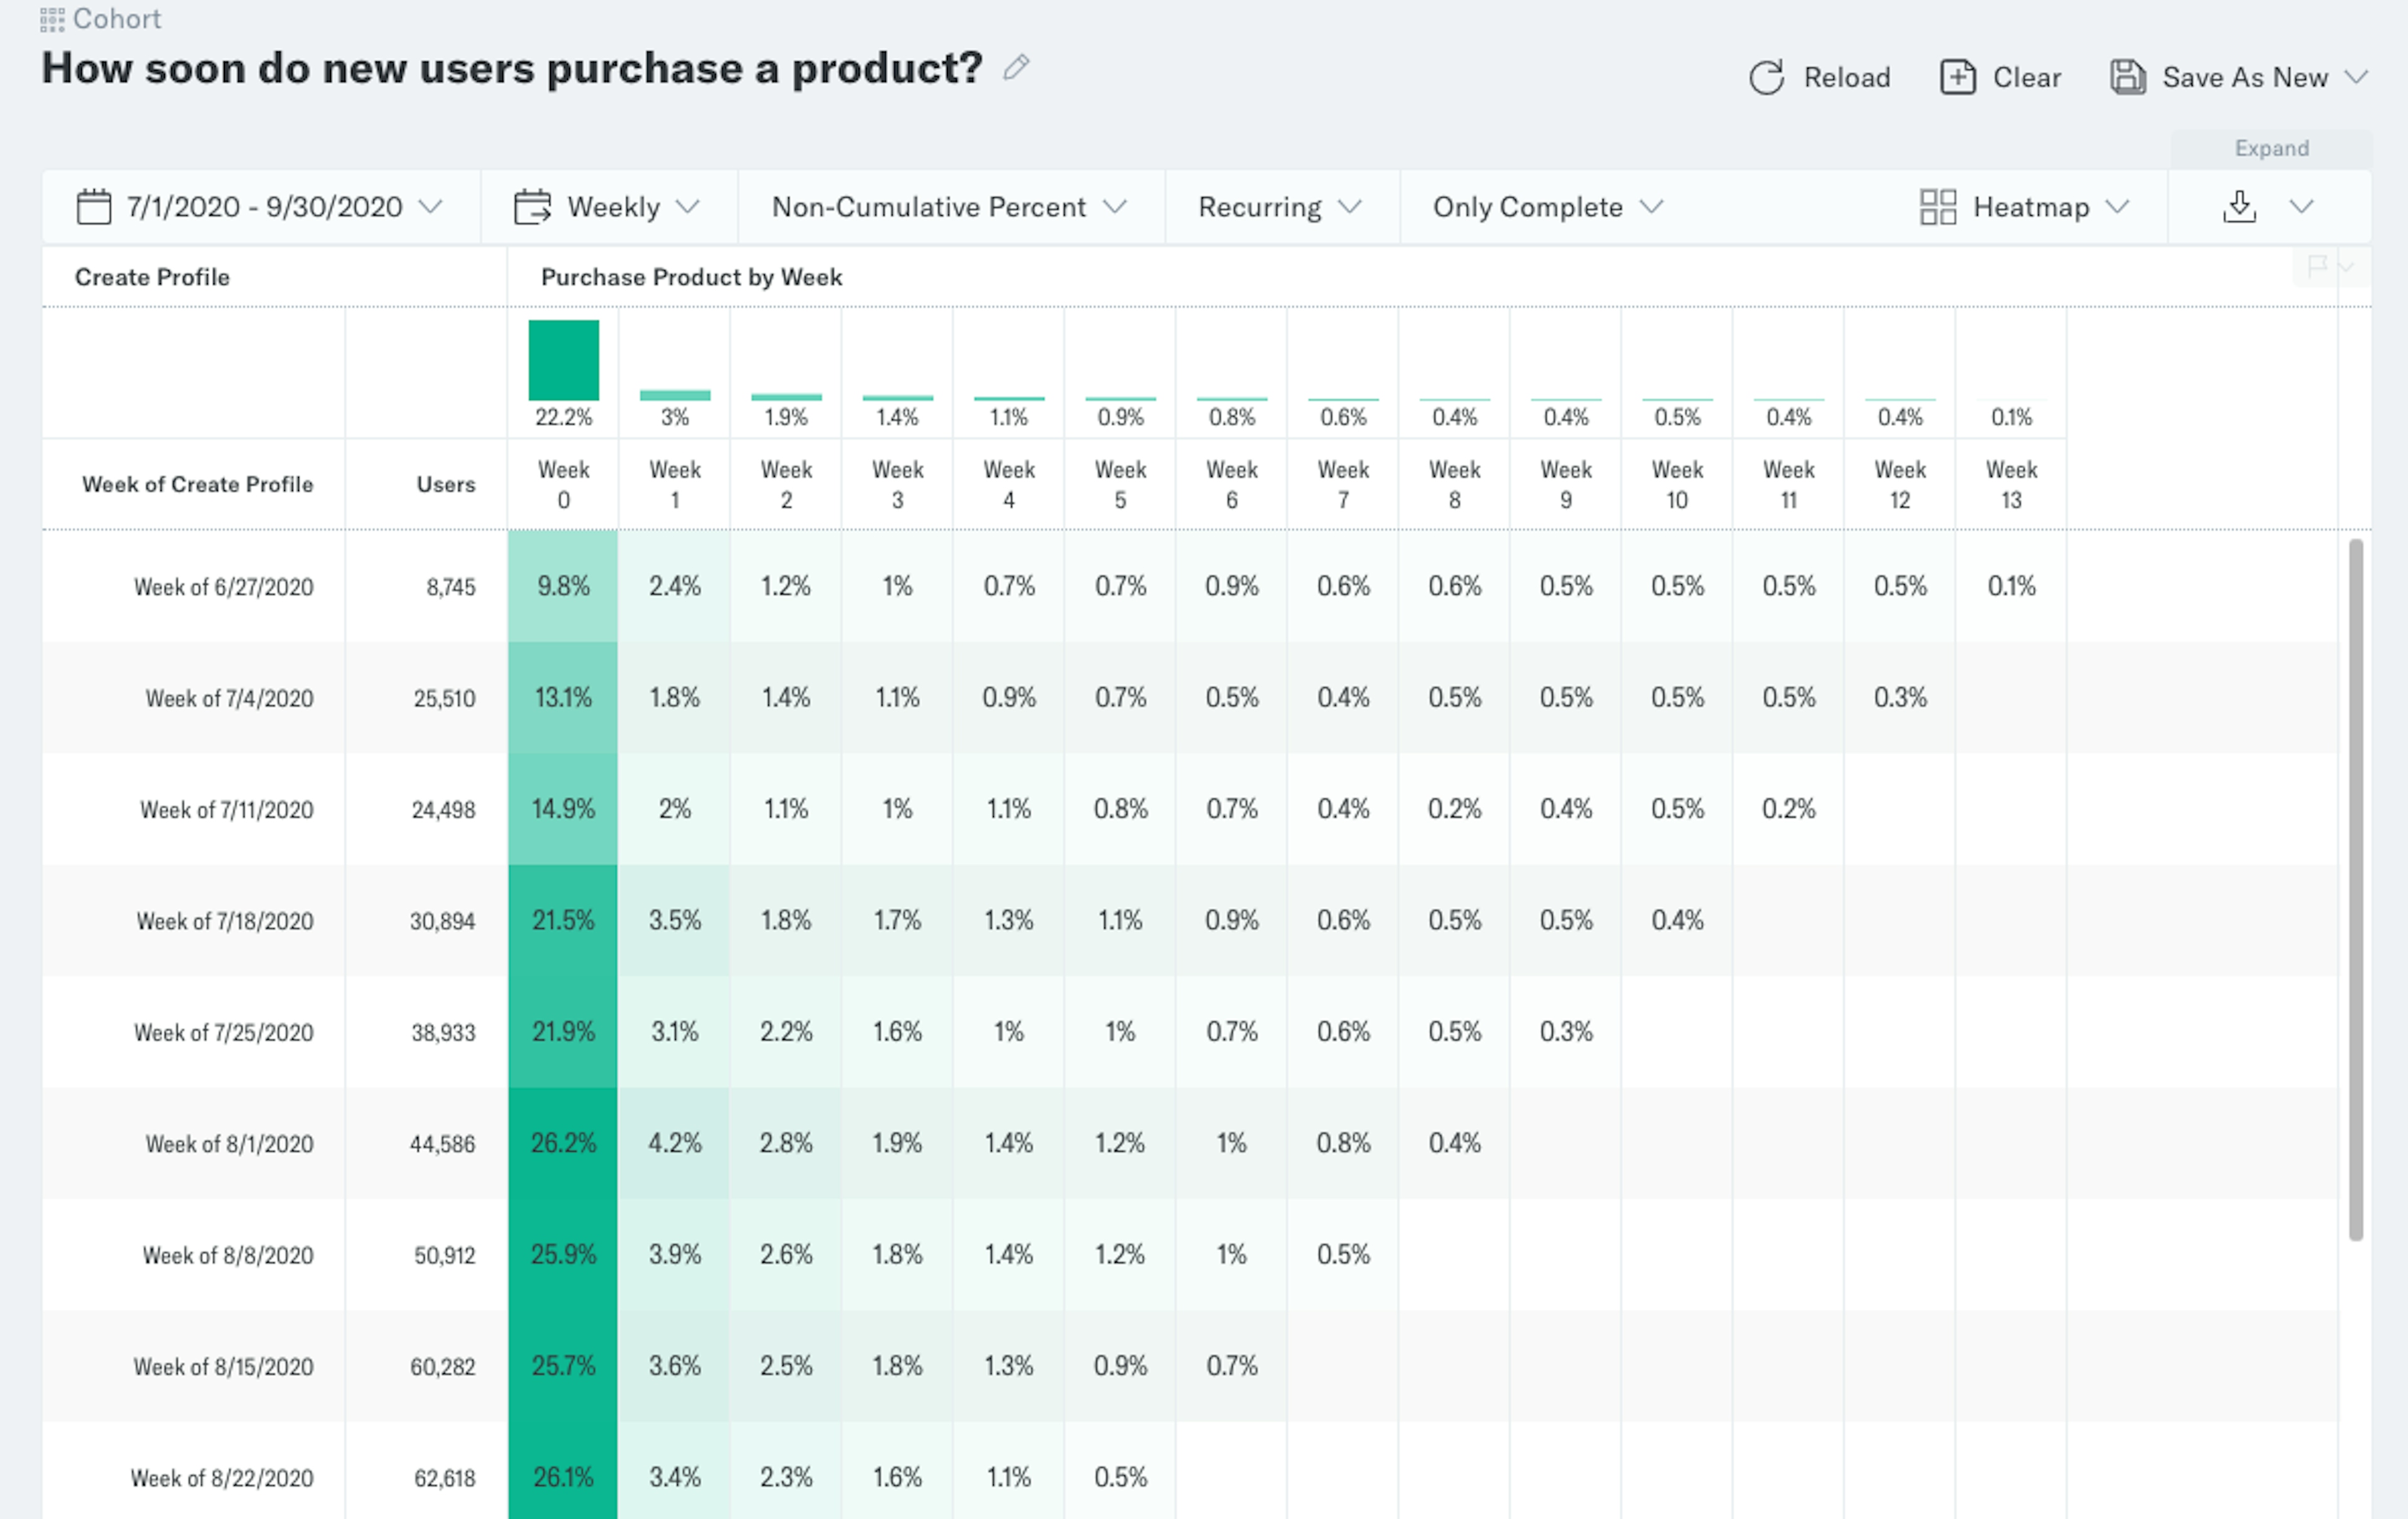Image resolution: width=2408 pixels, height=1519 pixels.
Task: Click the Cohort grid icon in the breadcrumb
Action: (x=52, y=18)
